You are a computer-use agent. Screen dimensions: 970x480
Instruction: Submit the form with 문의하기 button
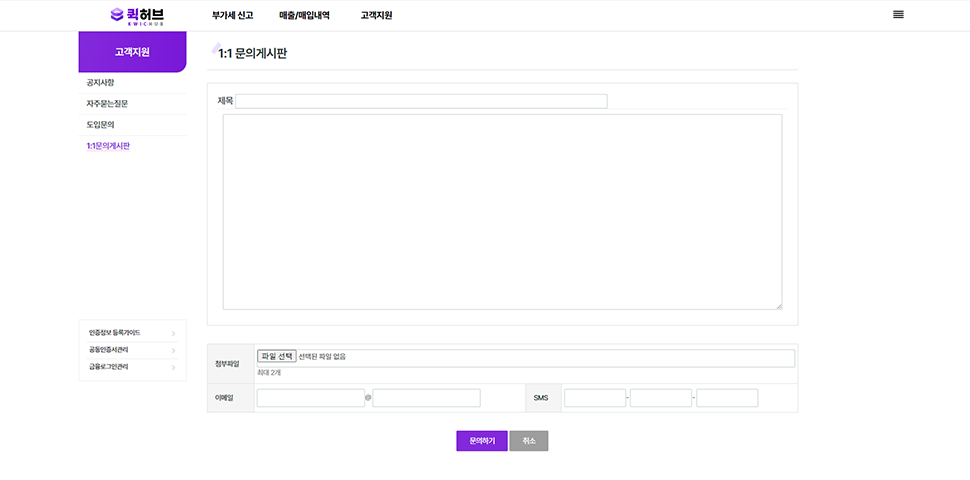pos(482,441)
